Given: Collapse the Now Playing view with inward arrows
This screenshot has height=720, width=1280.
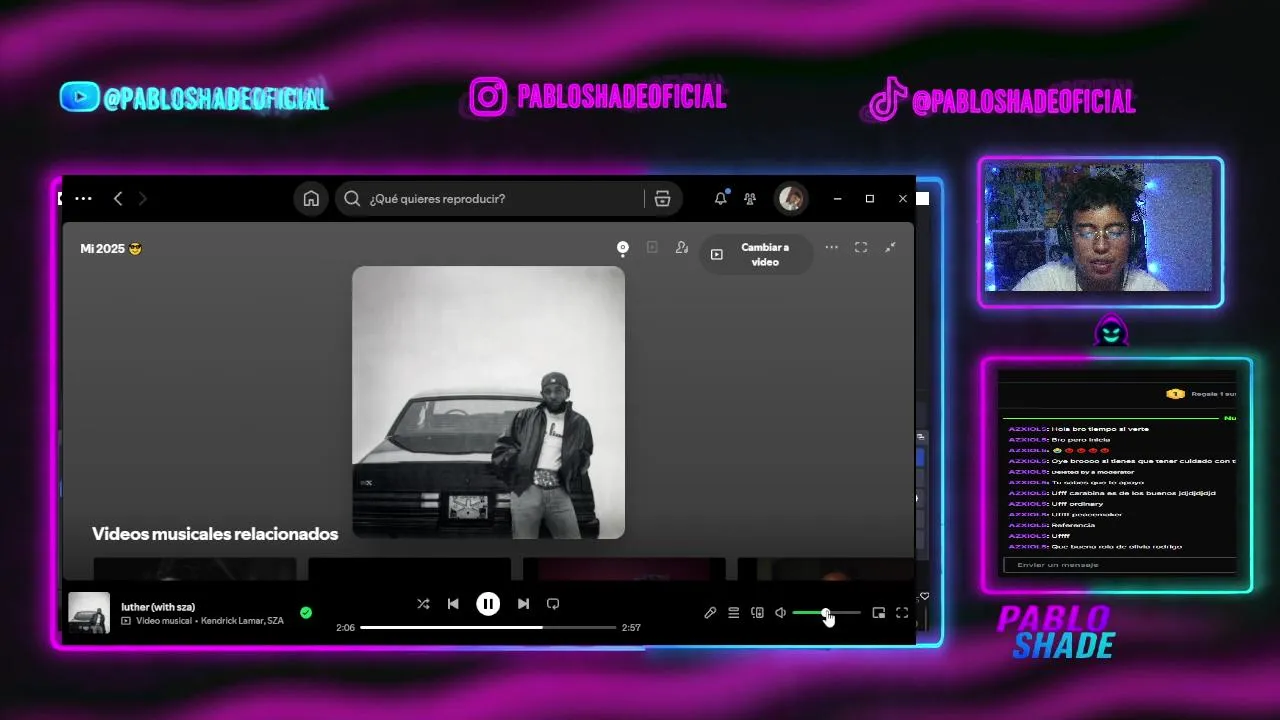Looking at the screenshot, I should pos(890,247).
